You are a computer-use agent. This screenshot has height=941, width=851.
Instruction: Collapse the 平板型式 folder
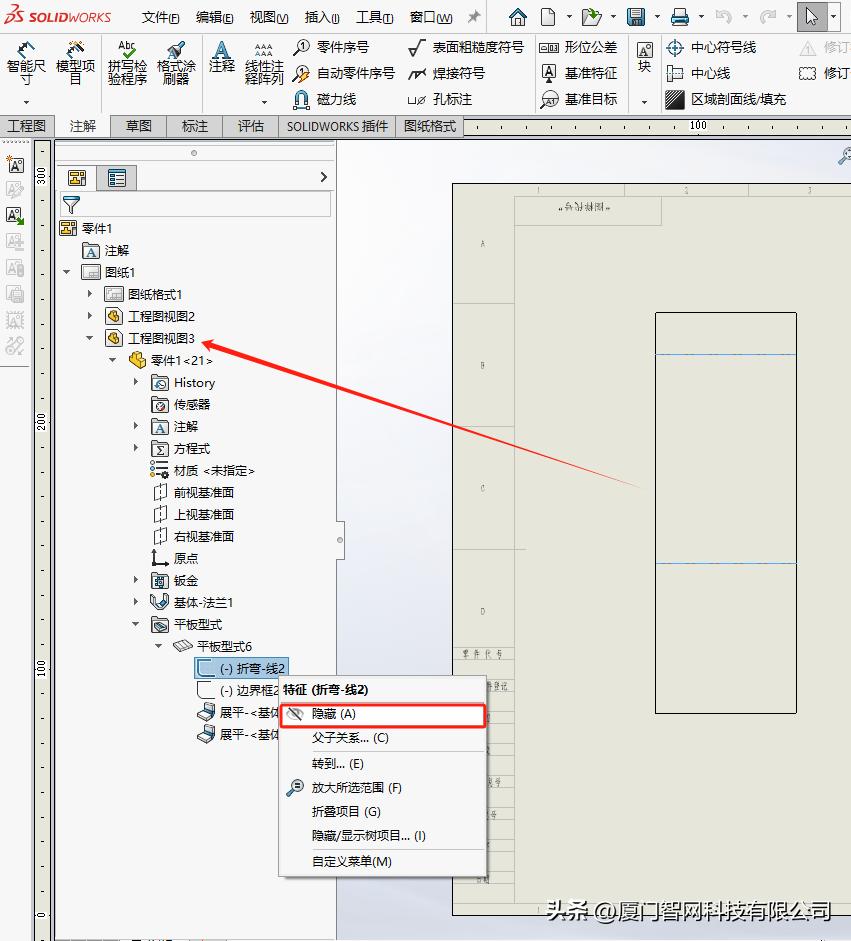point(136,624)
